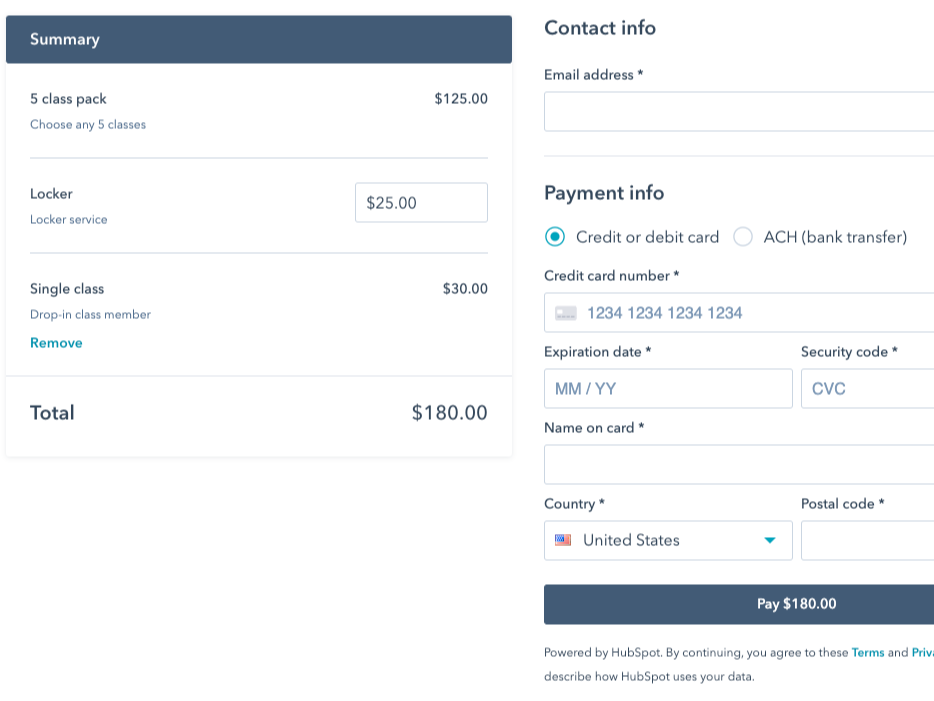This screenshot has height=701, width=934.
Task: Click the credit card icon in card number field
Action: 566,312
